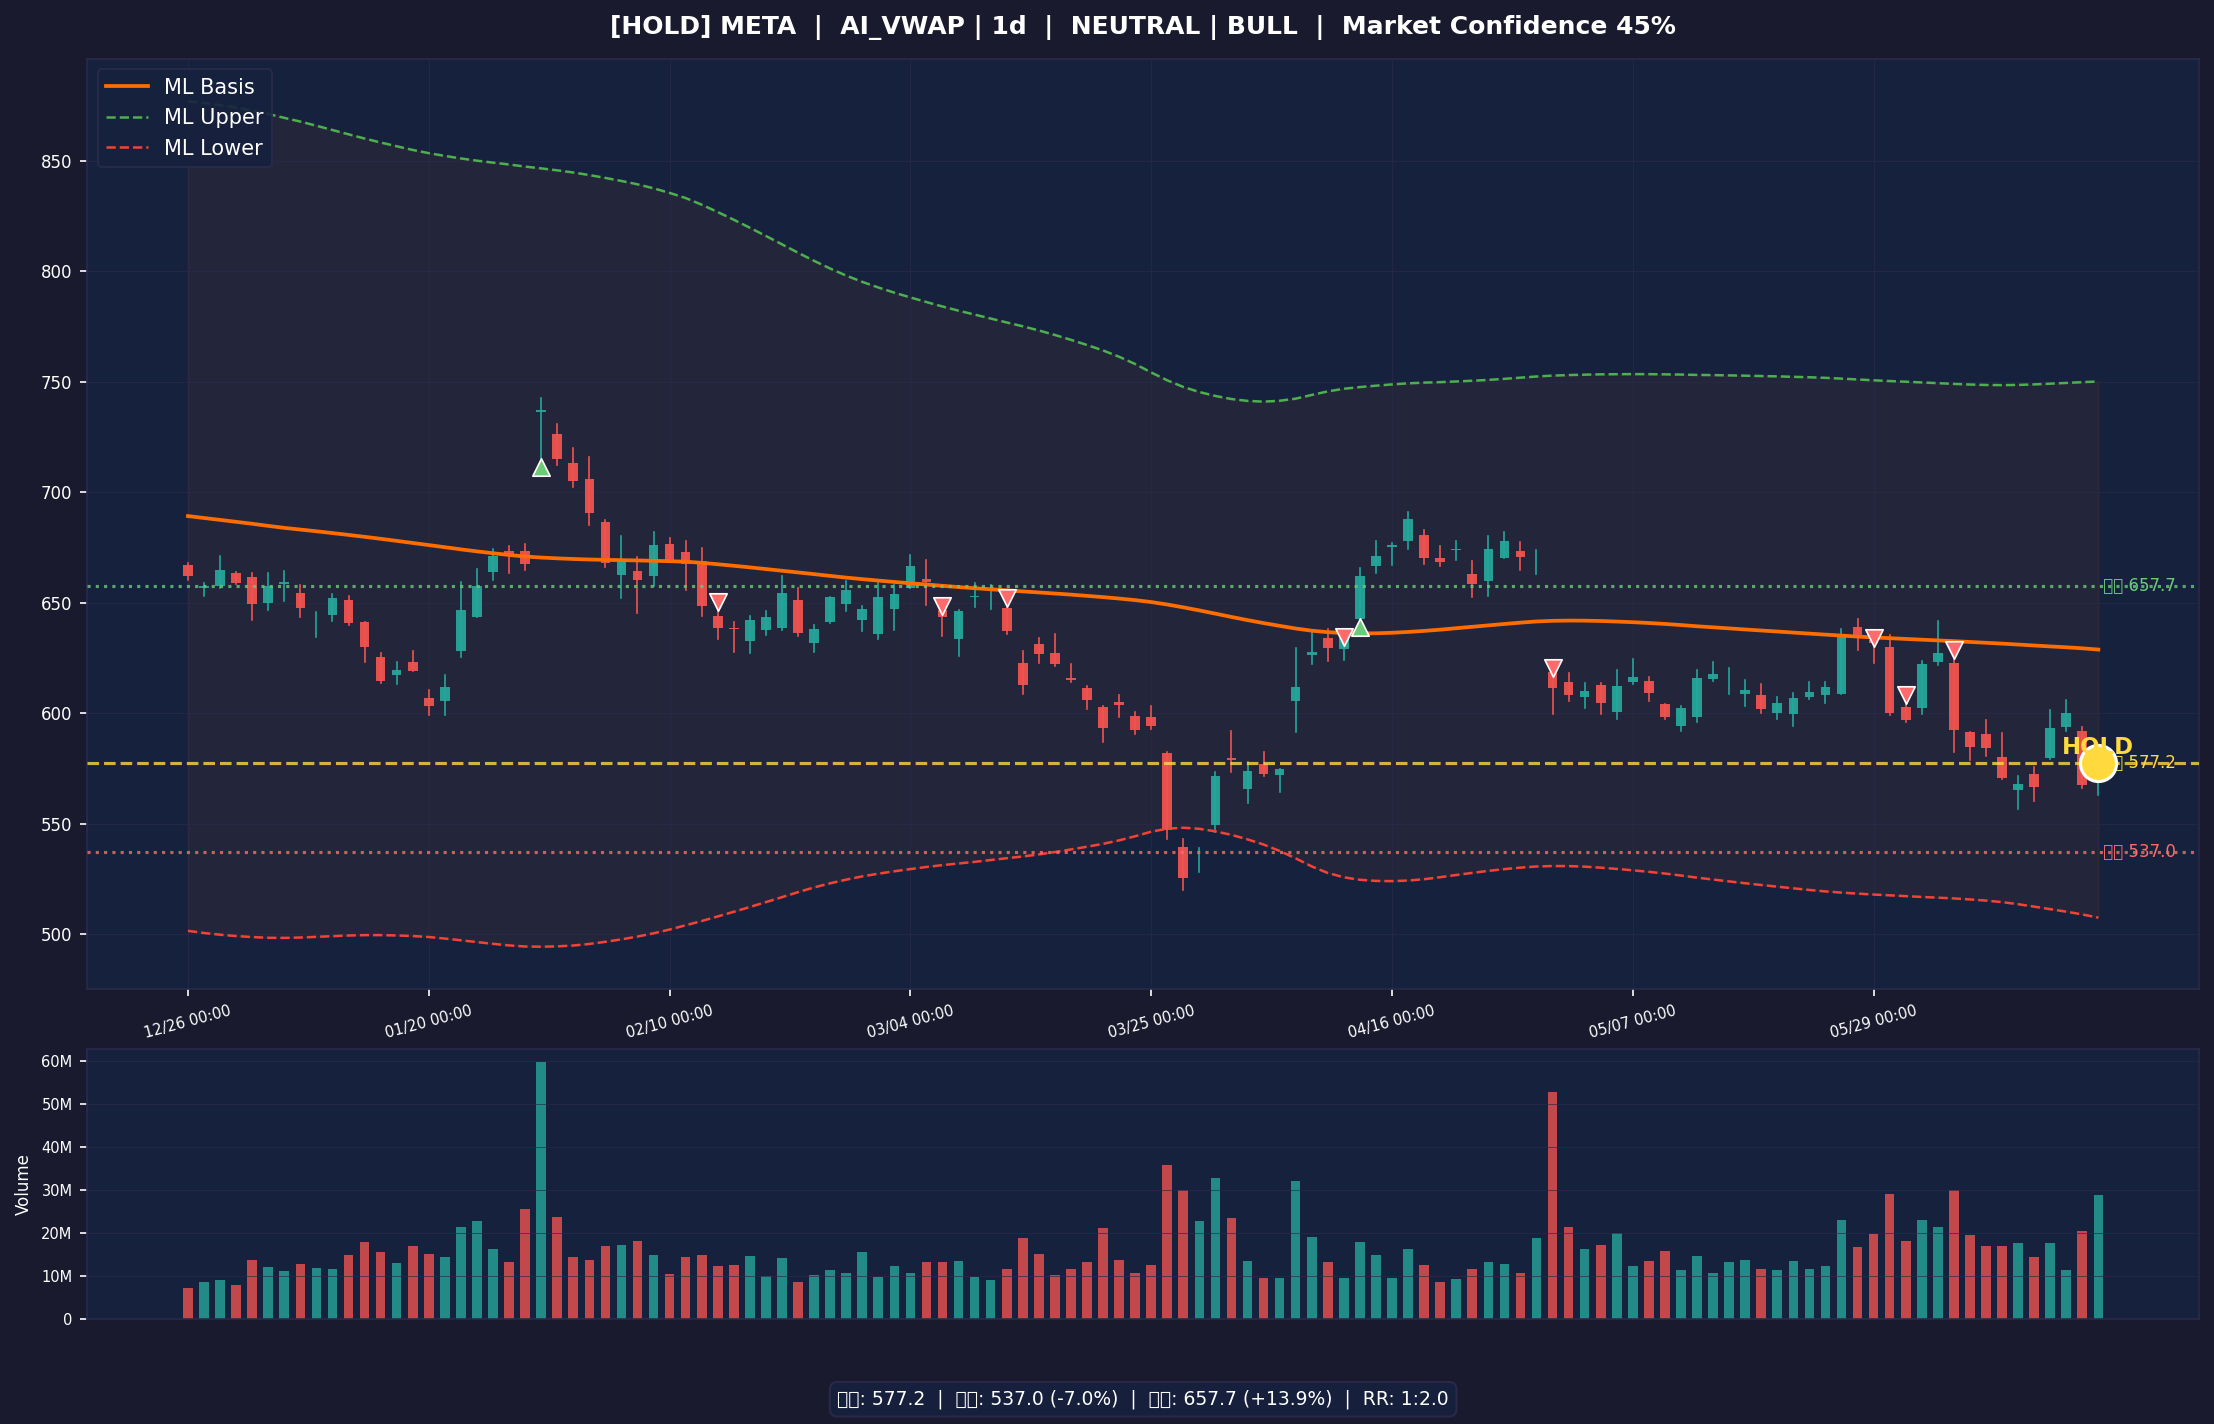Click the footer summary showing RR: 1:2.0
Image resolution: width=2214 pixels, height=1424 pixels.
1142,1399
